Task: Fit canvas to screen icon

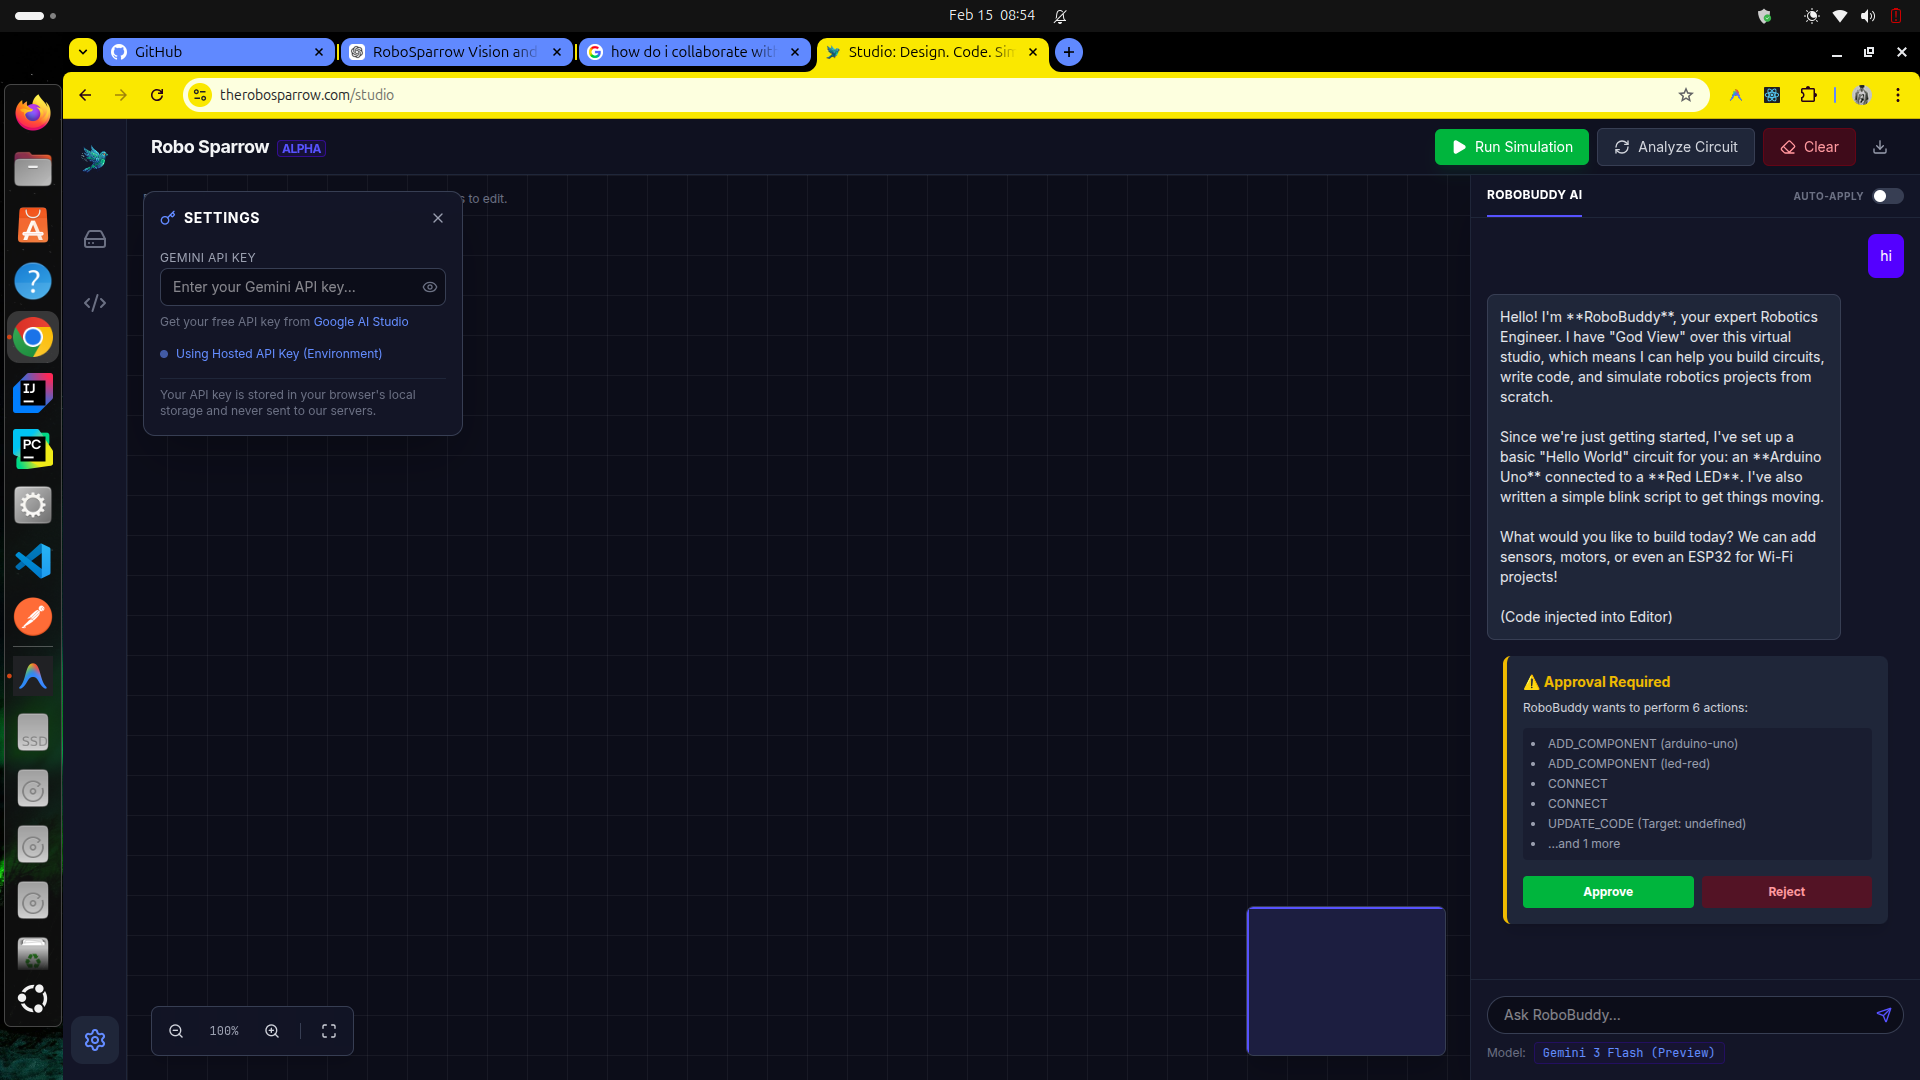Action: point(329,1031)
